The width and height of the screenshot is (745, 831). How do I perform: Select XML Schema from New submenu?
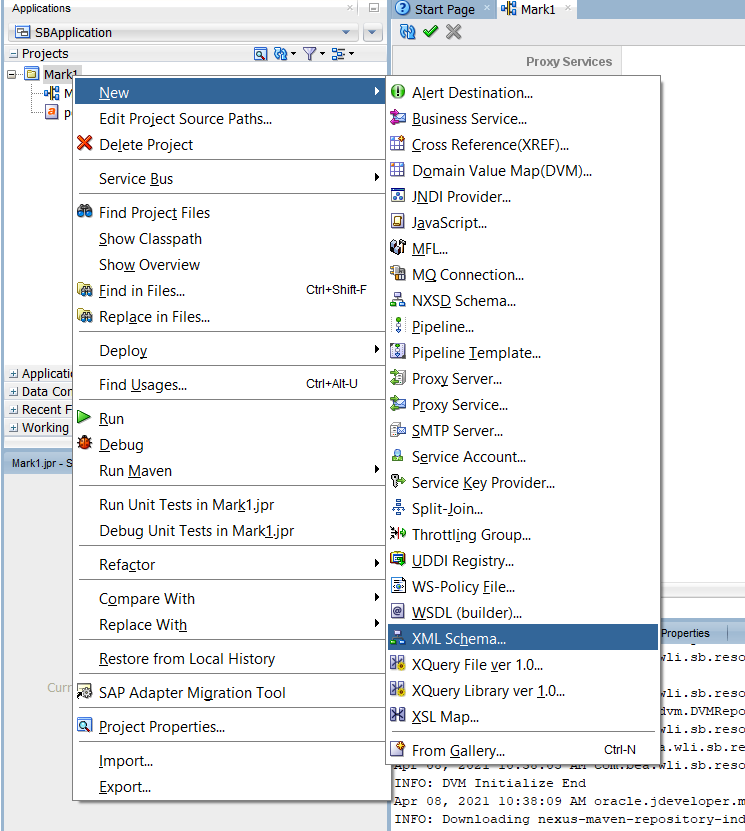[x=459, y=638]
